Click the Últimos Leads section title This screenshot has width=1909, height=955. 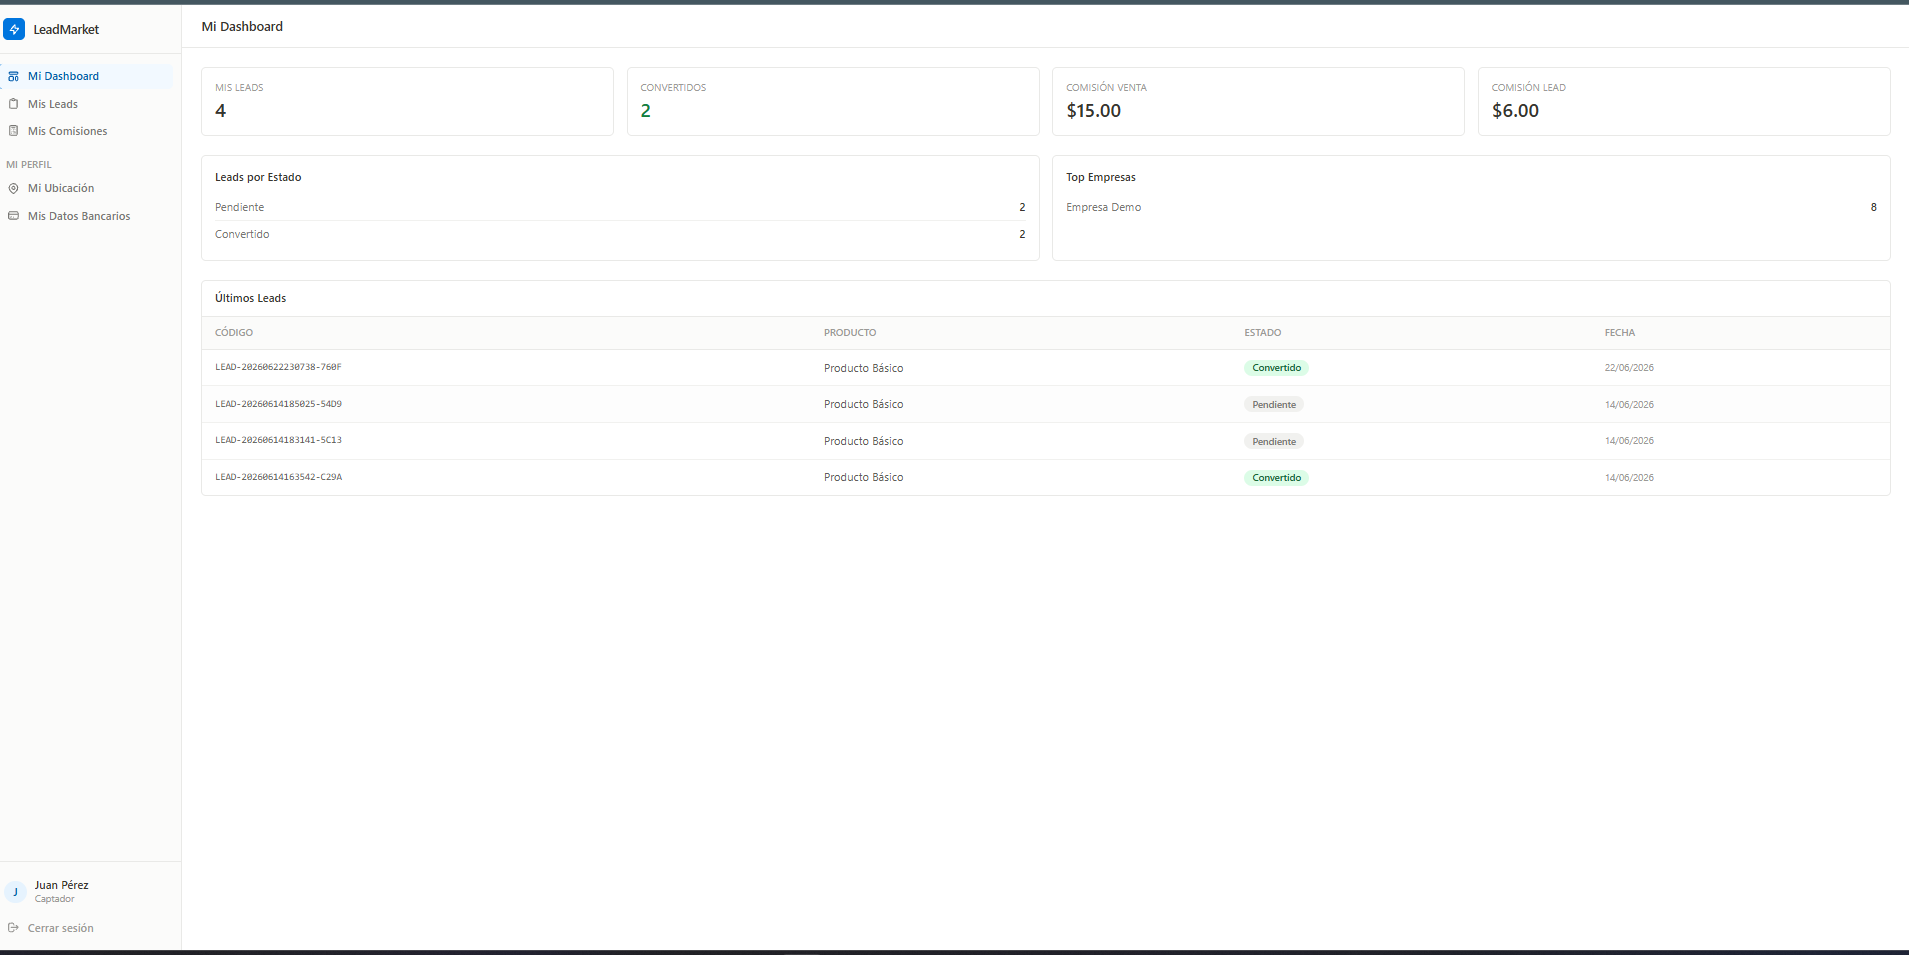point(250,298)
